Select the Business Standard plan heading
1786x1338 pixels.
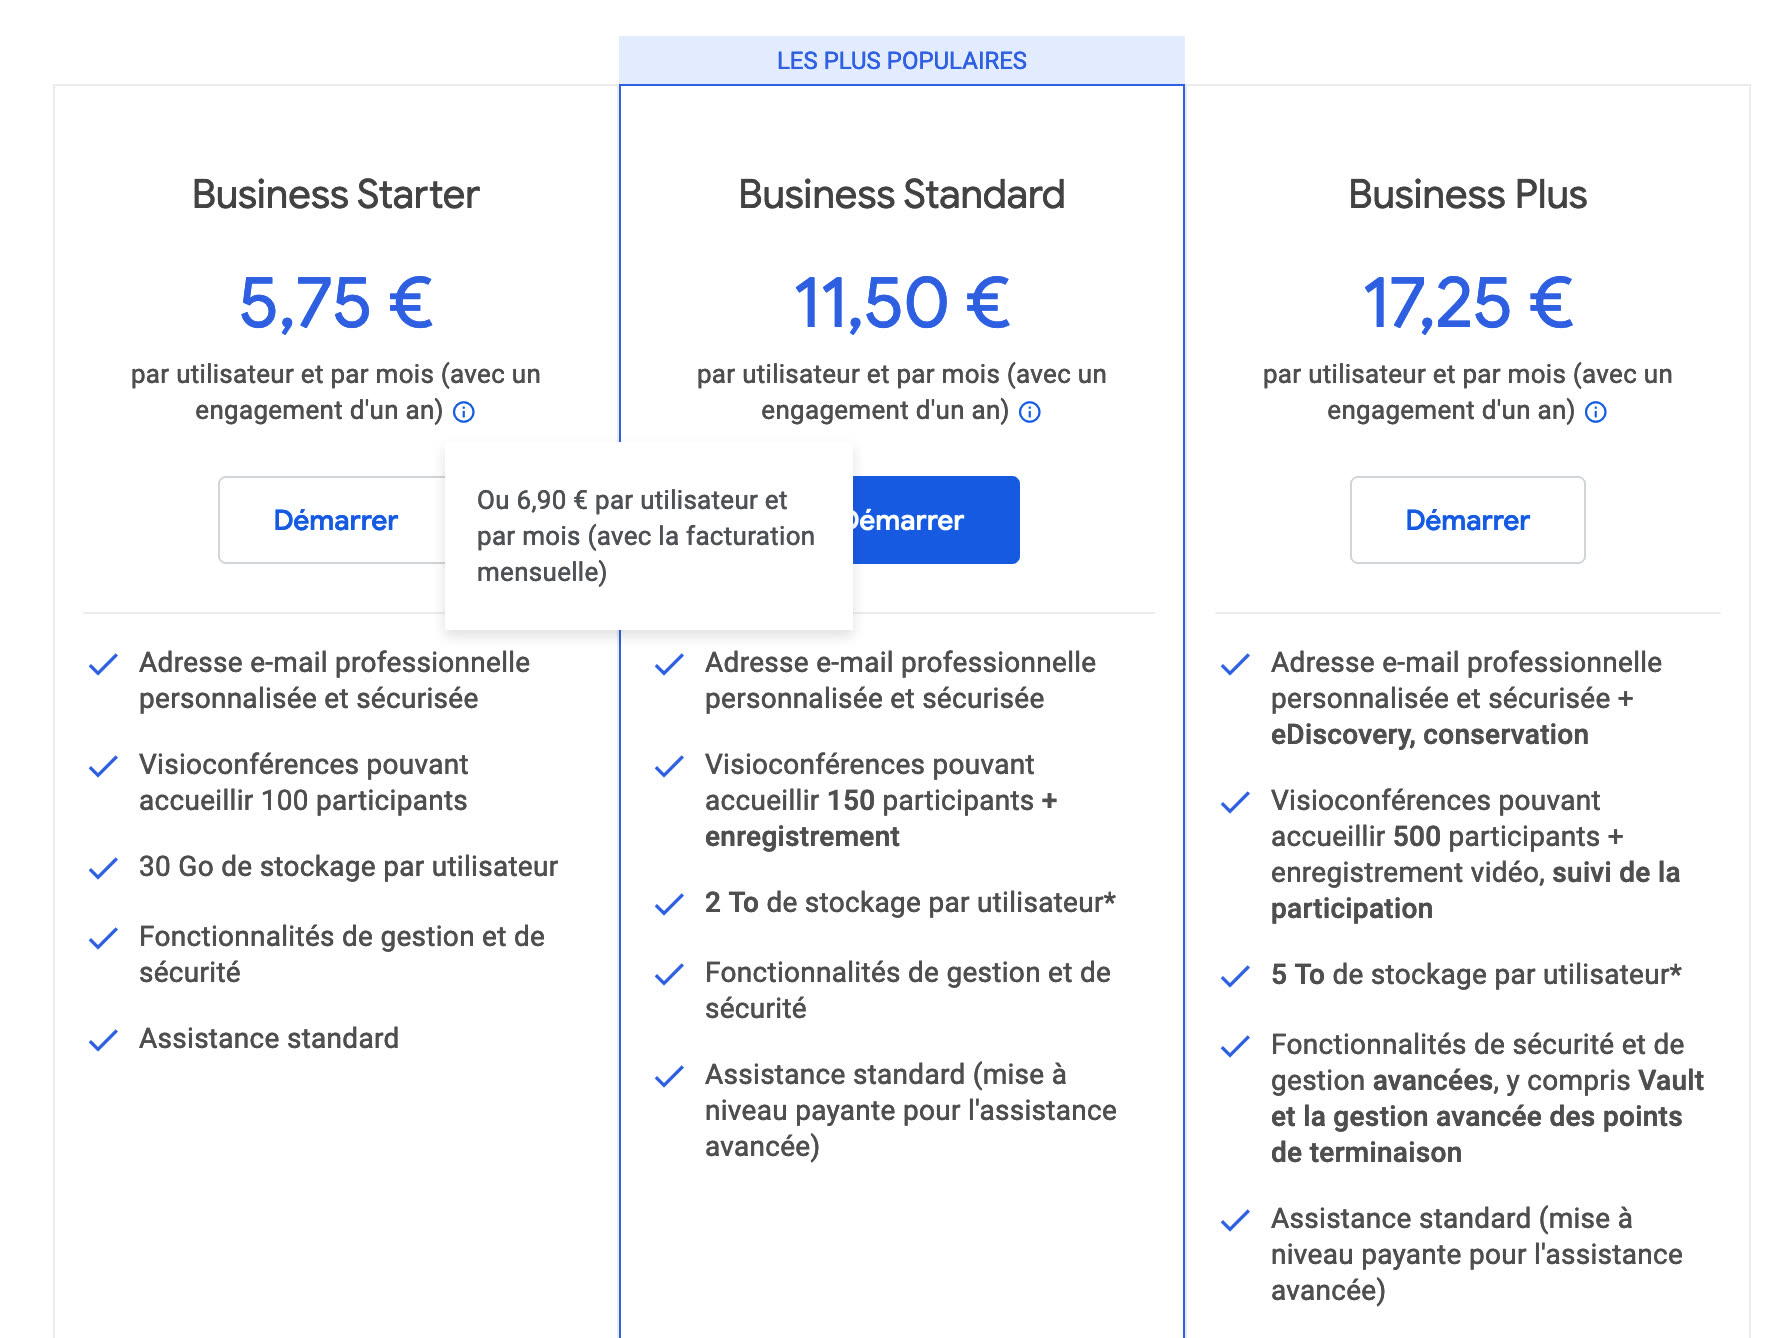click(x=900, y=195)
